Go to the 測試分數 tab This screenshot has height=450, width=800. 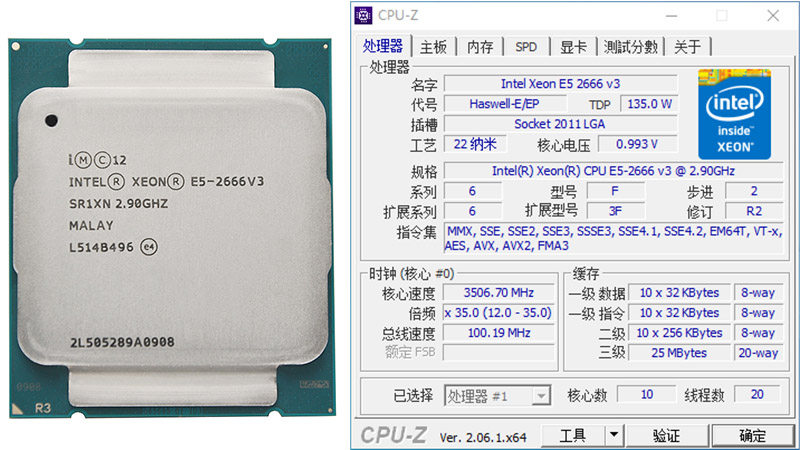(x=631, y=47)
